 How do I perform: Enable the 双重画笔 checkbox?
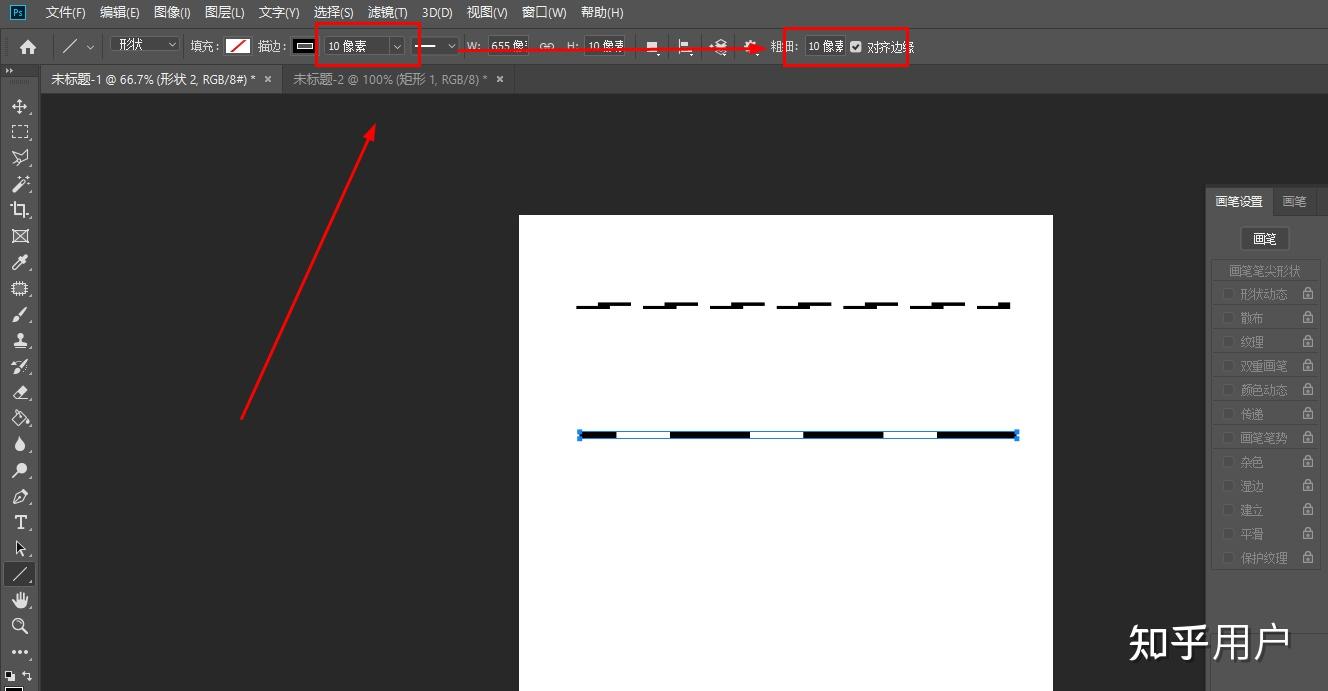[1228, 366]
